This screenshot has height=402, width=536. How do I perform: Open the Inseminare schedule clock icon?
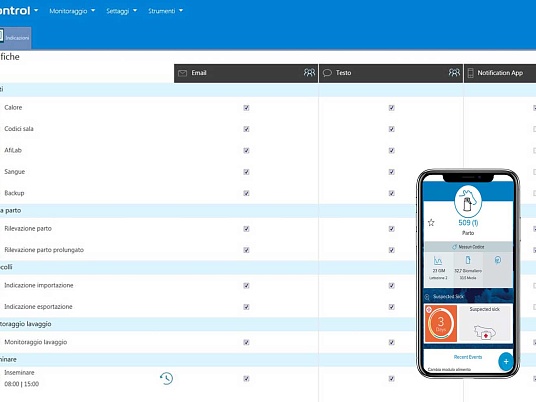(166, 378)
